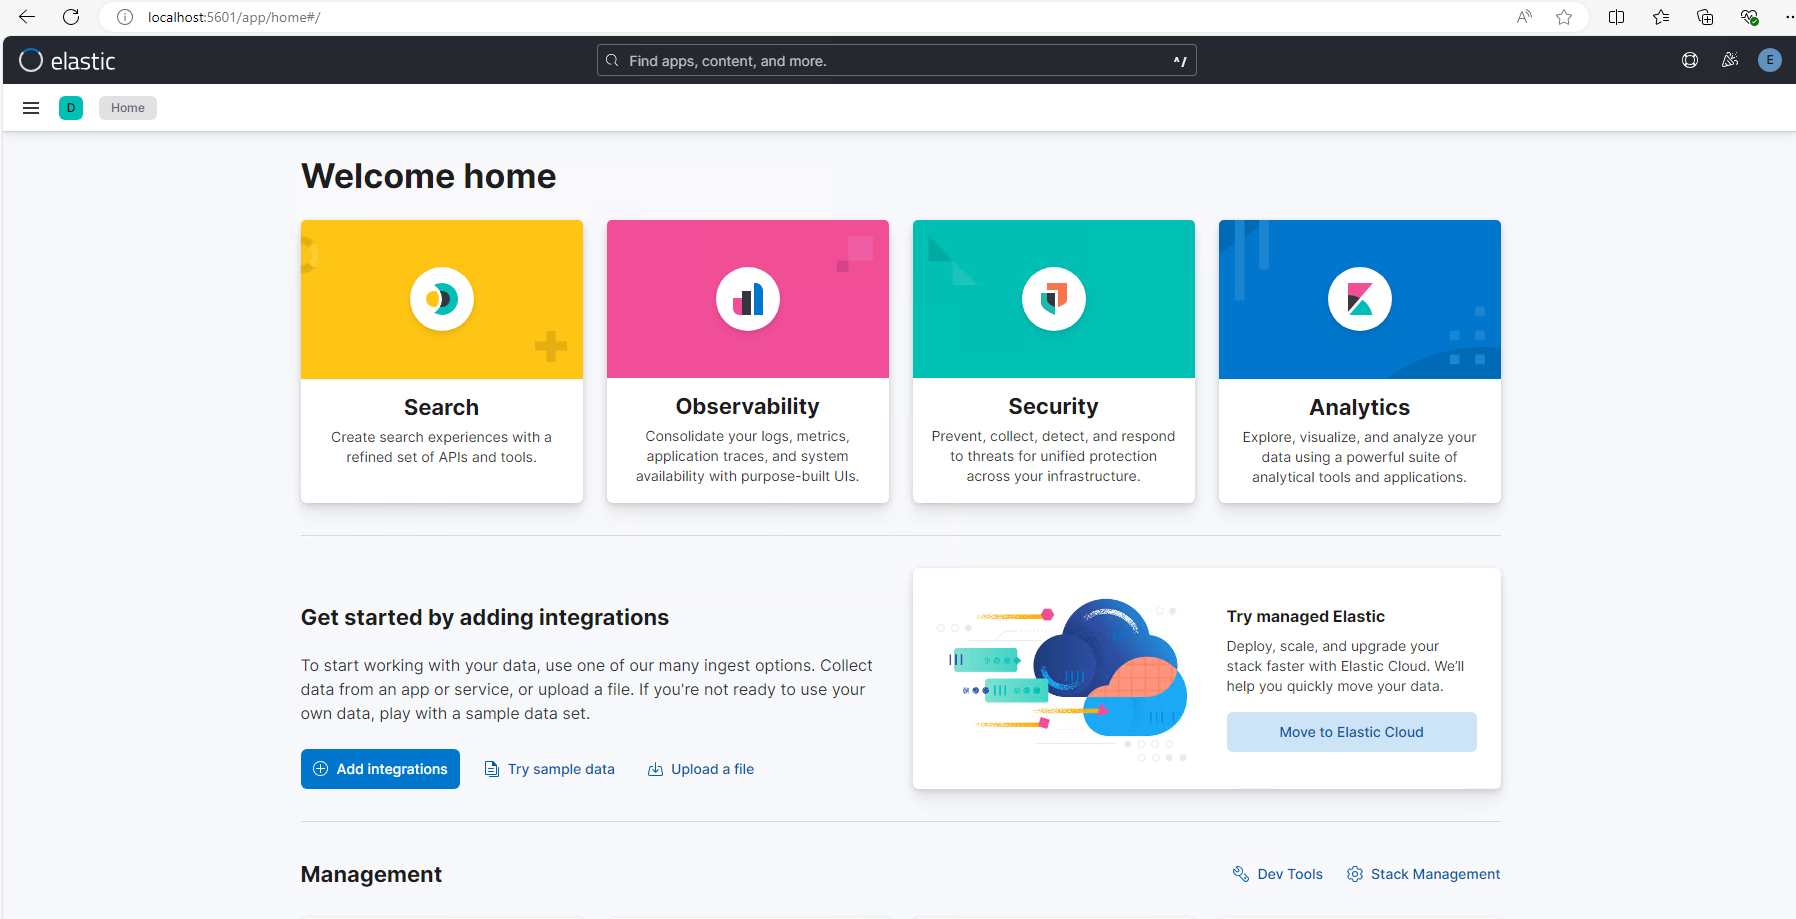Click Move to Elastic Cloud button
Screen dimensions: 1796x919
coord(1351,732)
